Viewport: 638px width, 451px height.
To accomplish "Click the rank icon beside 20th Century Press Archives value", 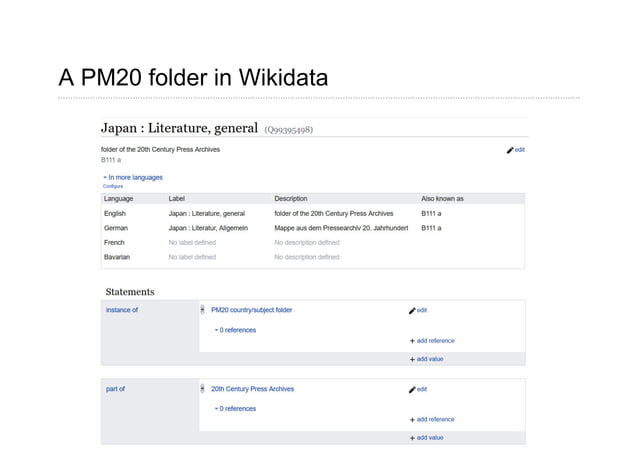I will pos(203,389).
